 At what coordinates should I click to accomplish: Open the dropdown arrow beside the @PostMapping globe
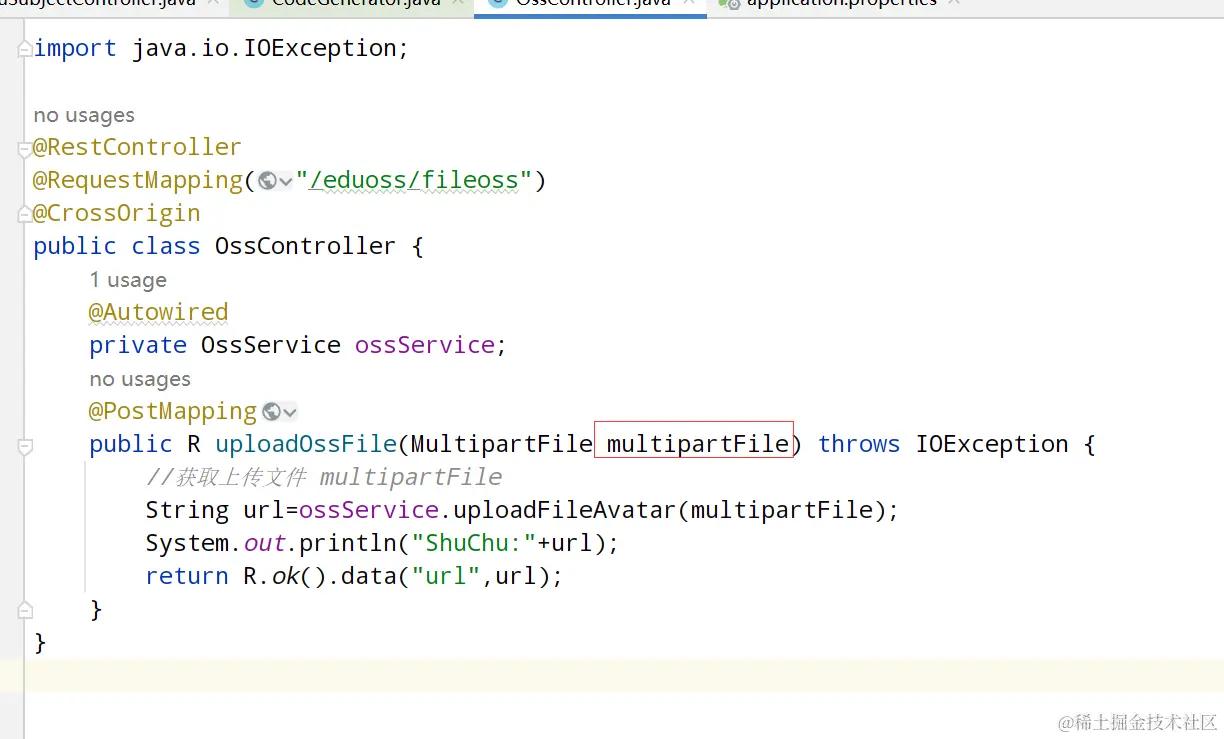pos(290,413)
